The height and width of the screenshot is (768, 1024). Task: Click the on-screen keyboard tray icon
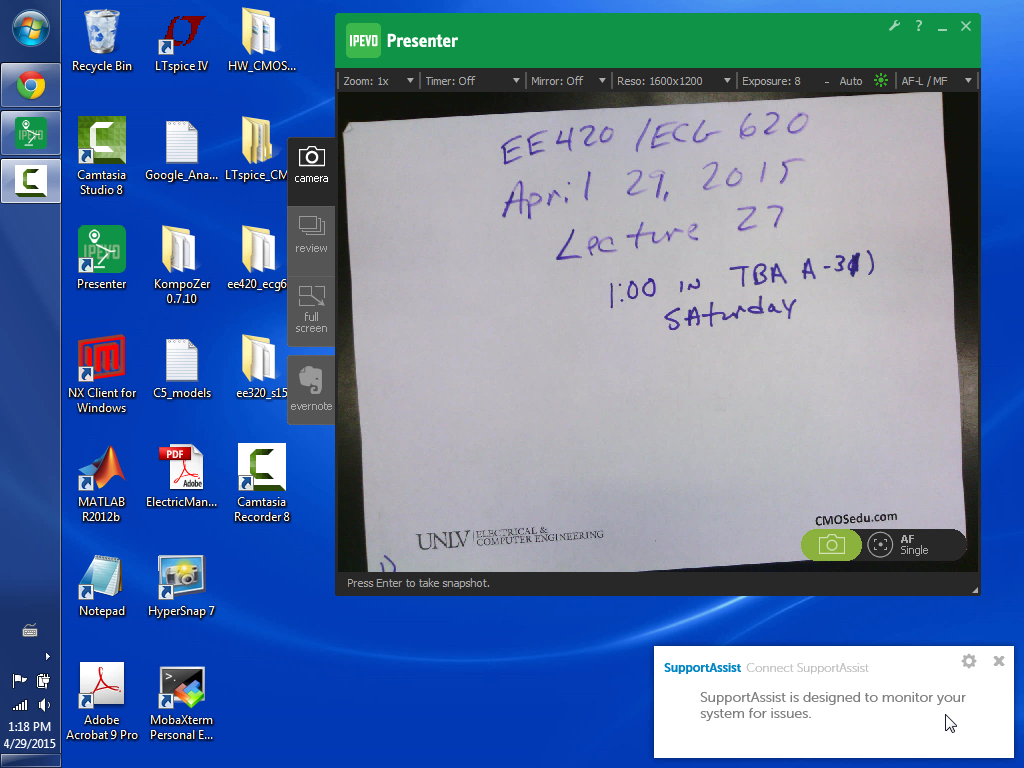[x=30, y=630]
